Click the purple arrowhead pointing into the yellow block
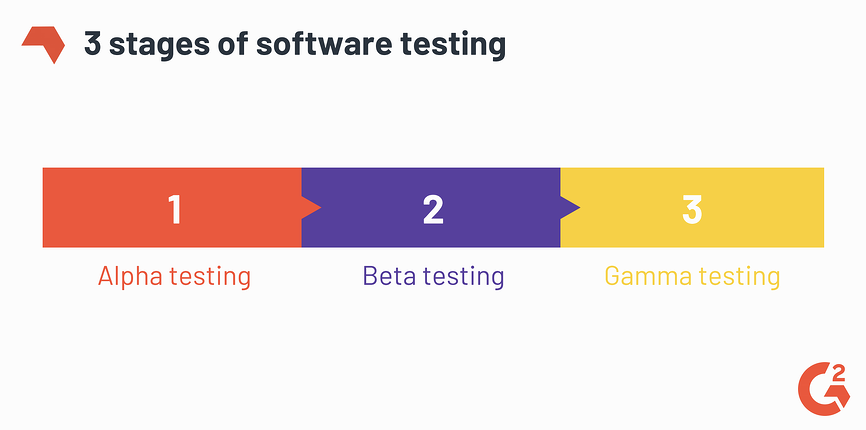866x430 pixels. (x=570, y=208)
